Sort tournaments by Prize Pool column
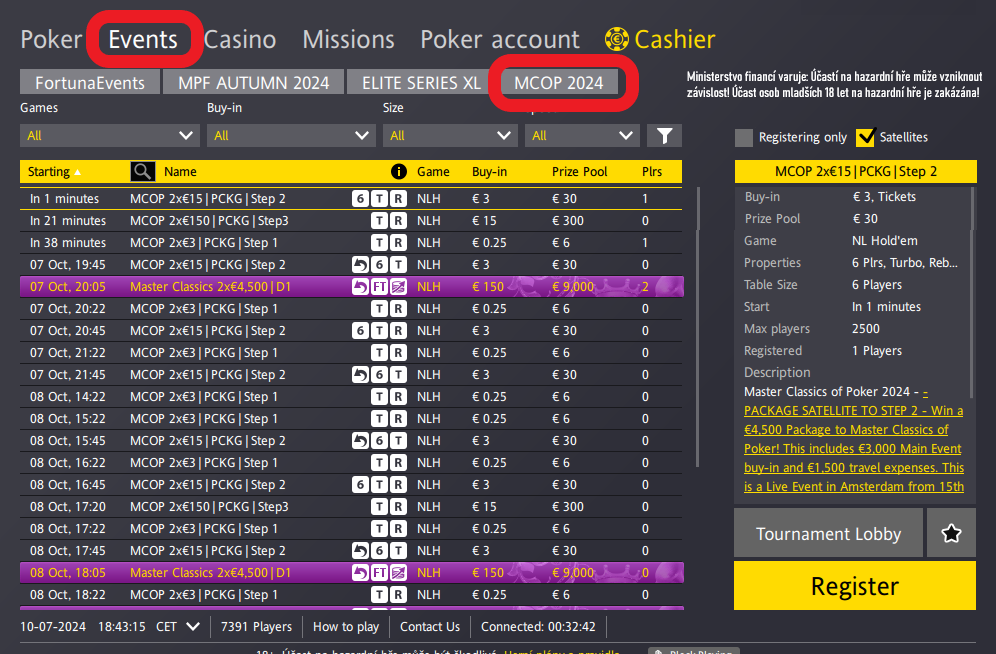The height and width of the screenshot is (654, 996). (x=579, y=171)
